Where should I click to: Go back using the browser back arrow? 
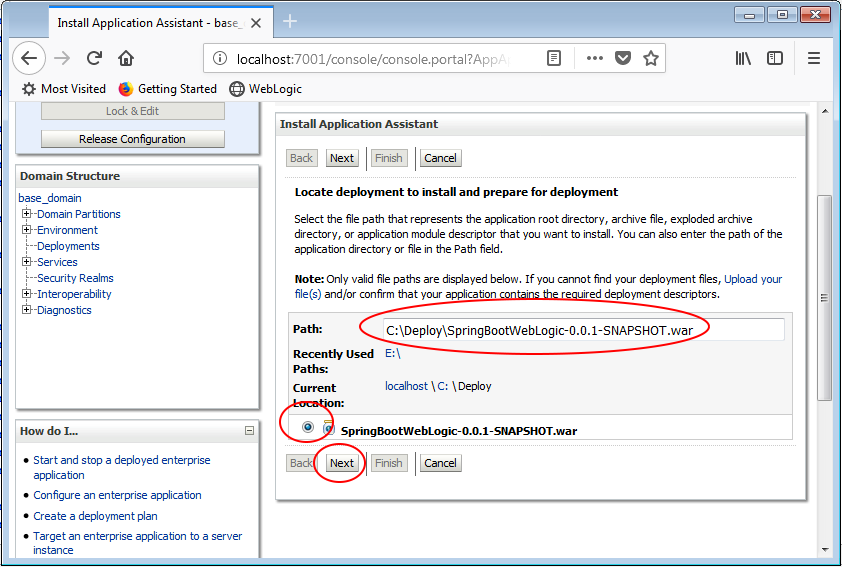[x=29, y=58]
